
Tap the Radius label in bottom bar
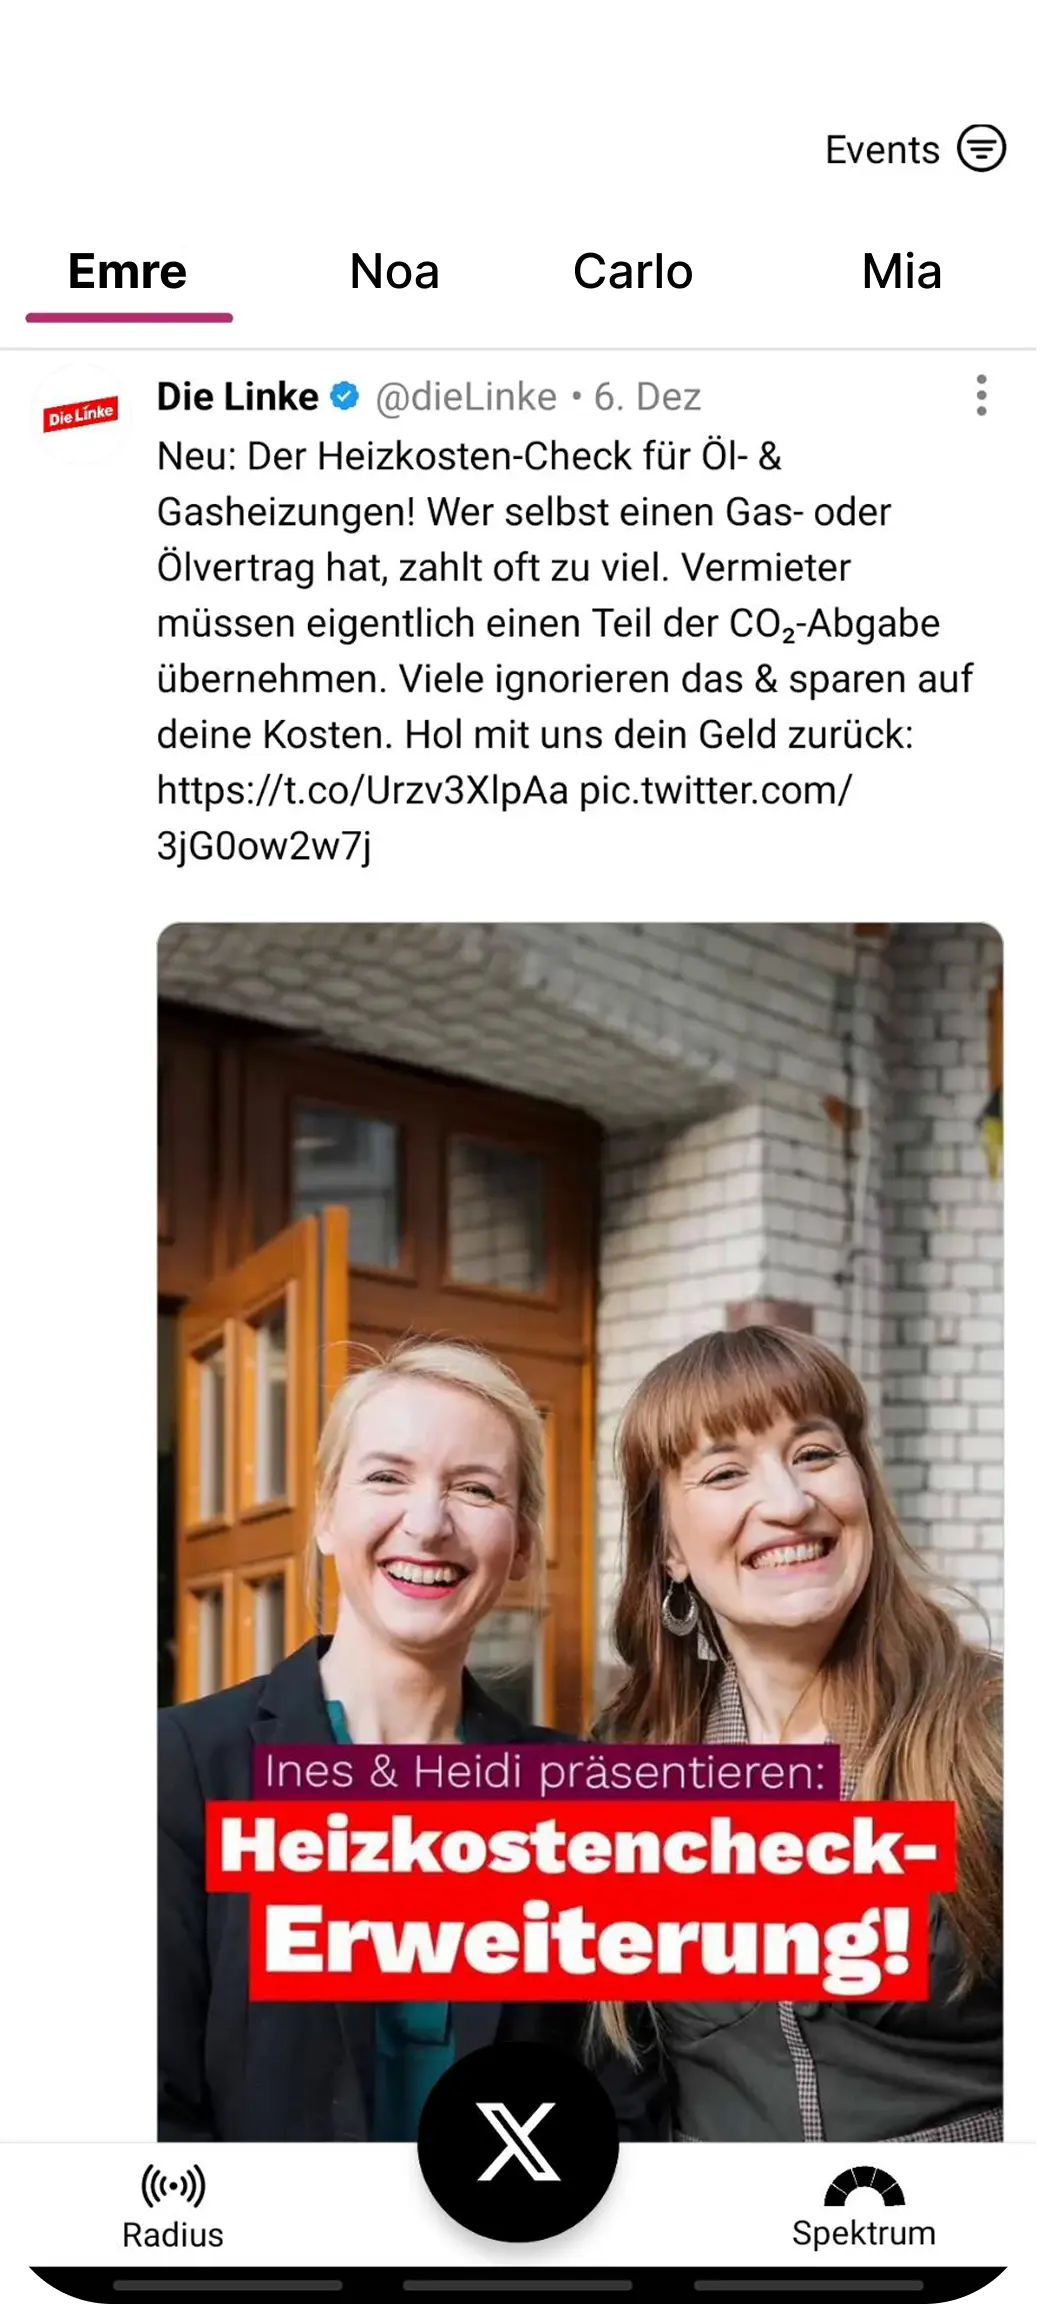click(x=173, y=2235)
